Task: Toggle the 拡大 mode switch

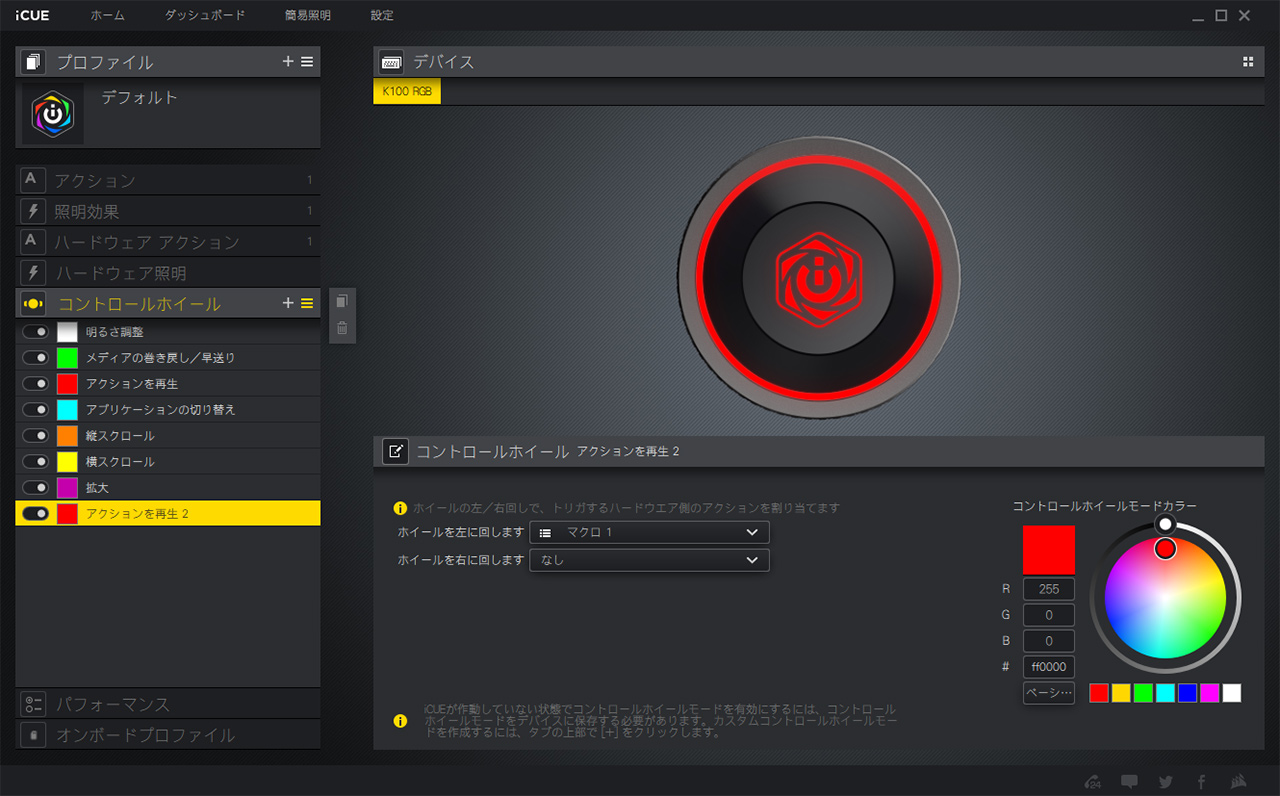Action: pyautogui.click(x=36, y=488)
